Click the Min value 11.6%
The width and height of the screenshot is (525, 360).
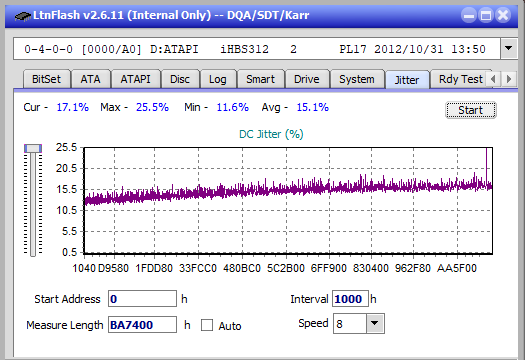[233, 107]
